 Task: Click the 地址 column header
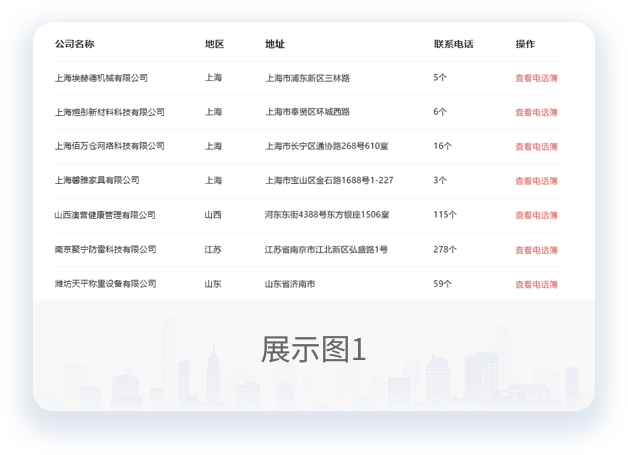(275, 44)
